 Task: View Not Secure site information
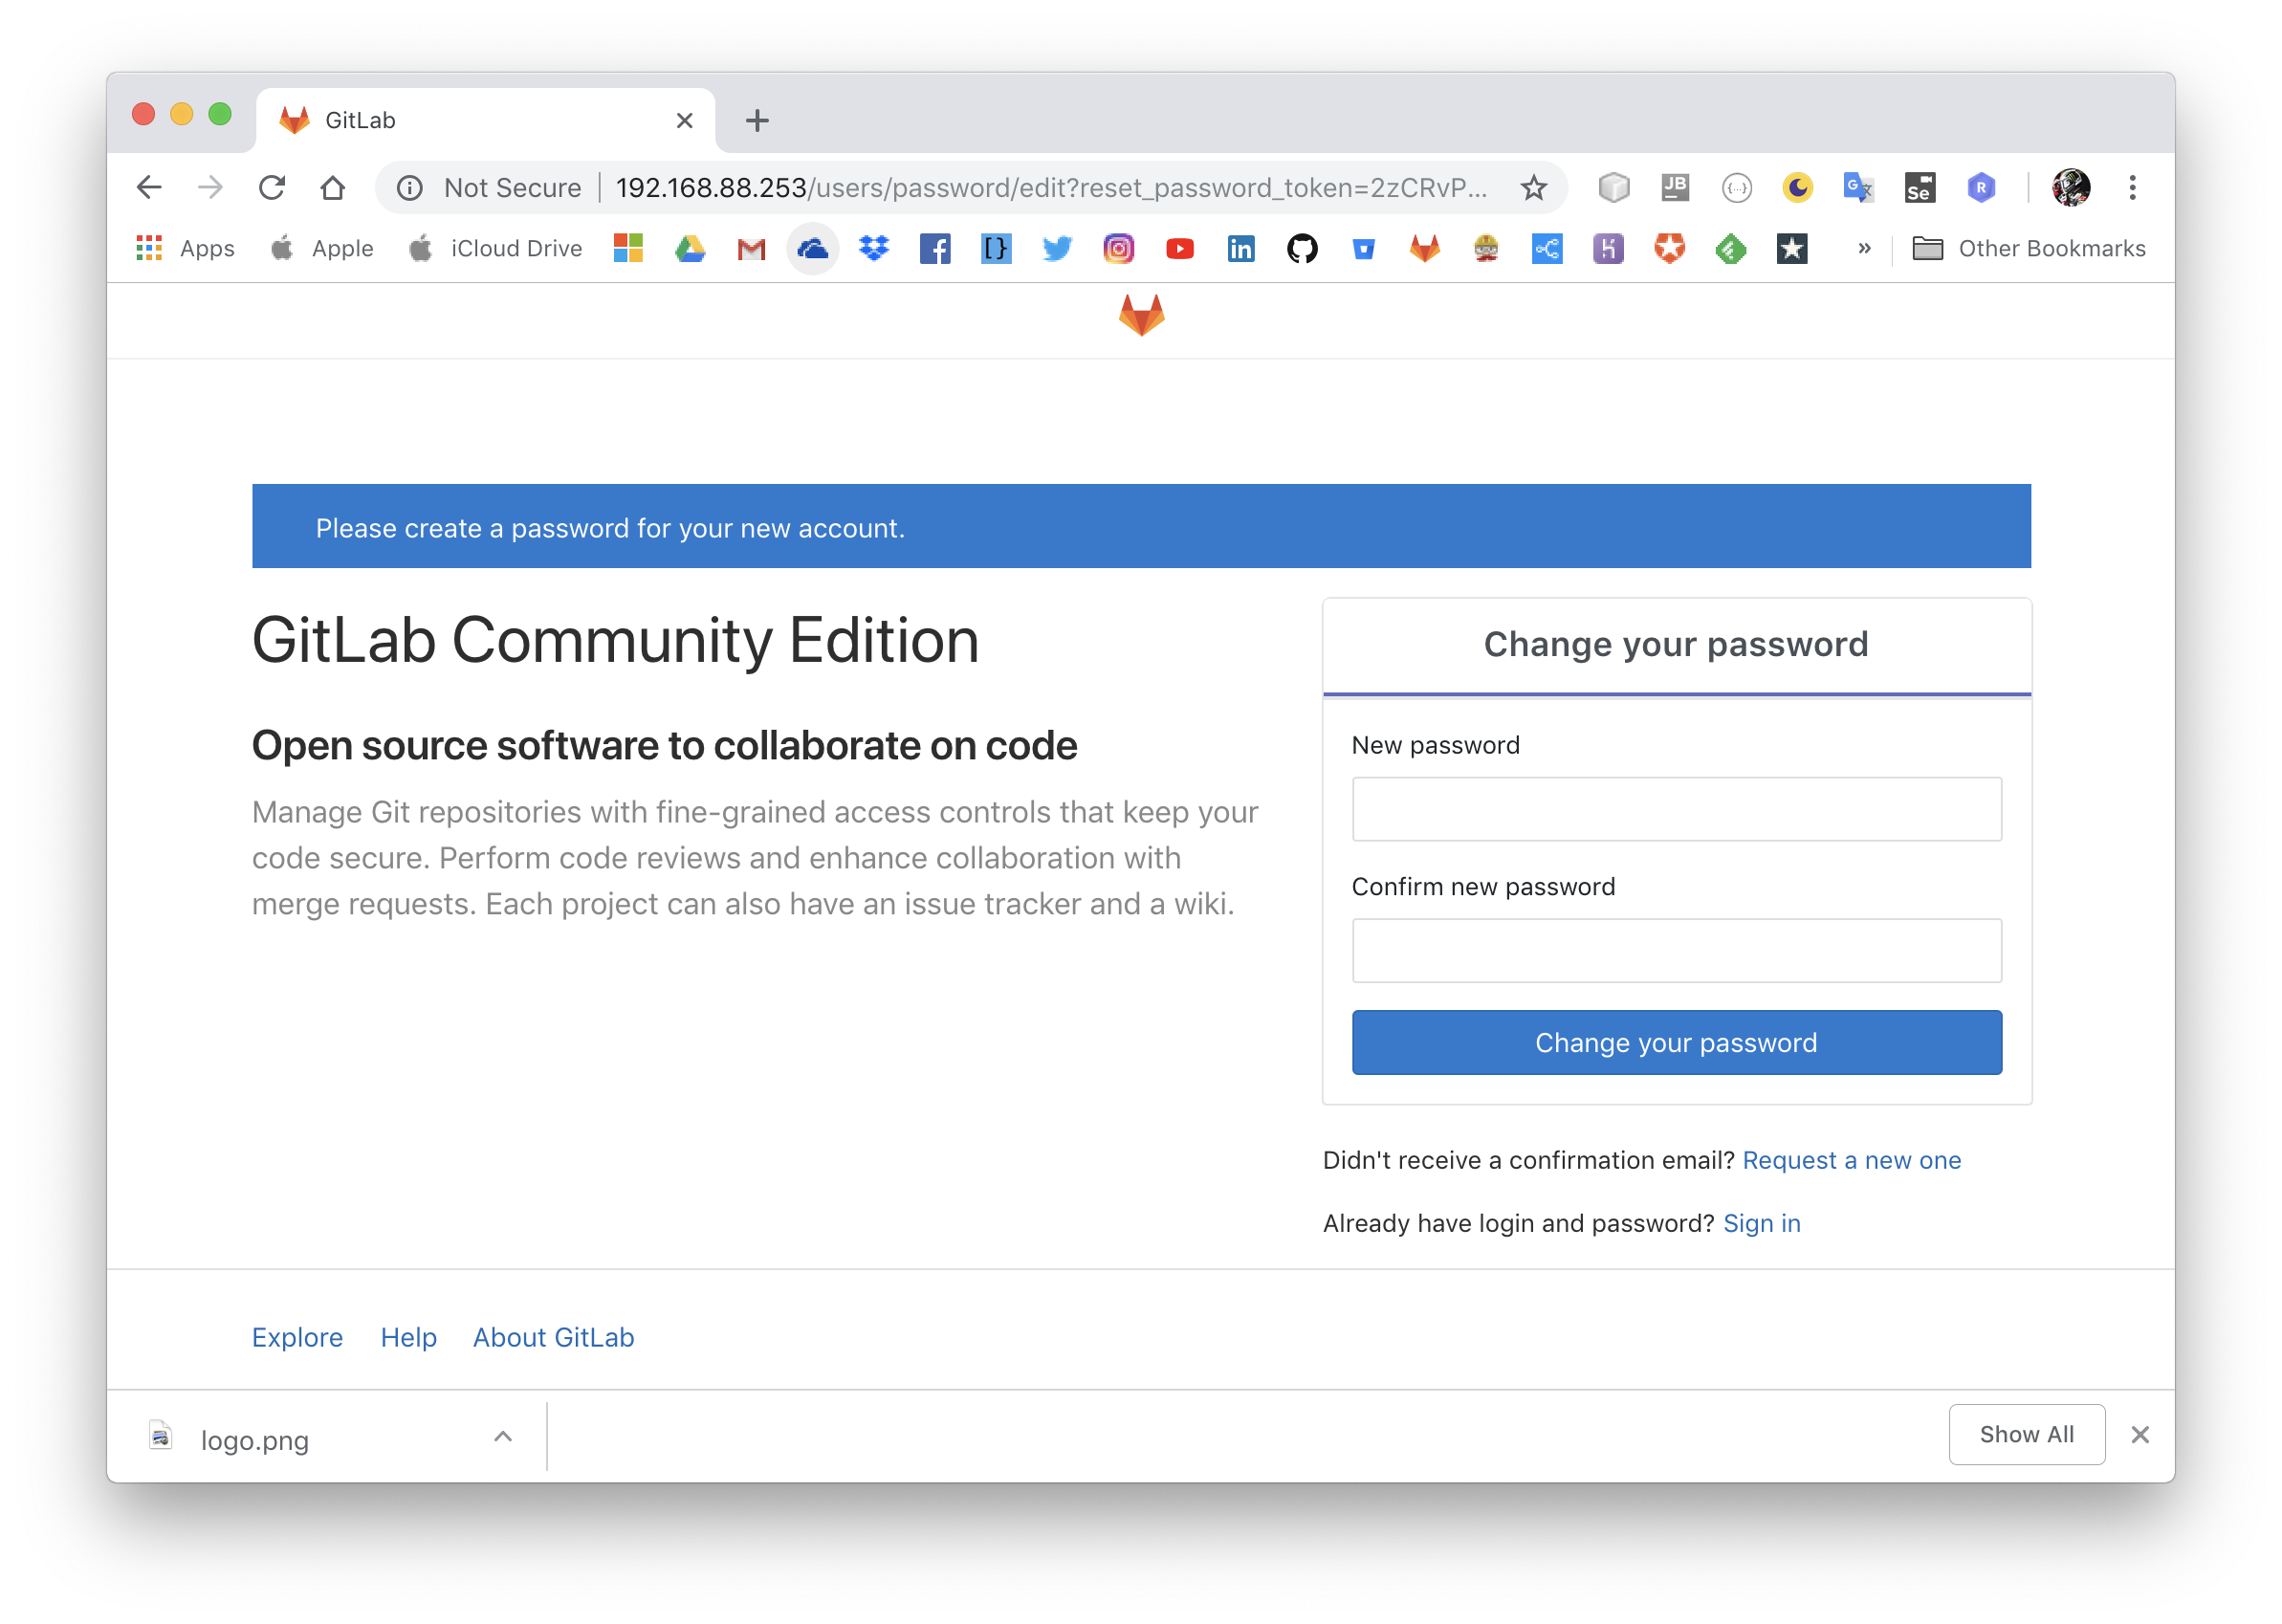(490, 188)
